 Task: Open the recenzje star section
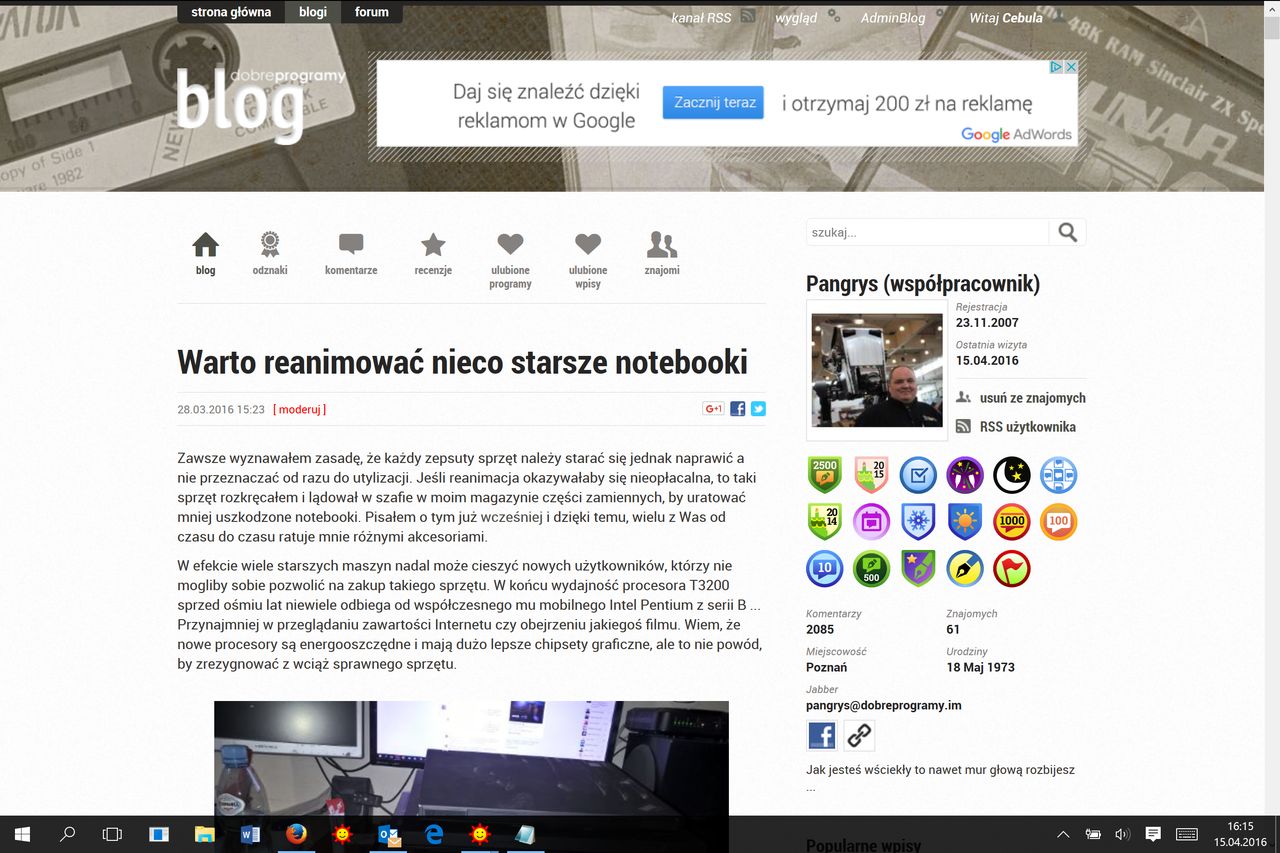[x=433, y=253]
